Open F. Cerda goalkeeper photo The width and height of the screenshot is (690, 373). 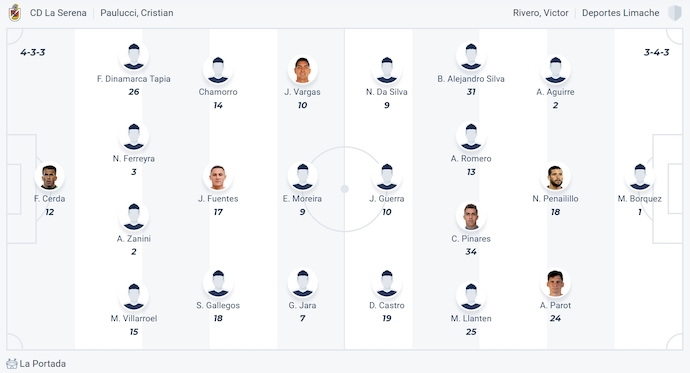tap(49, 176)
